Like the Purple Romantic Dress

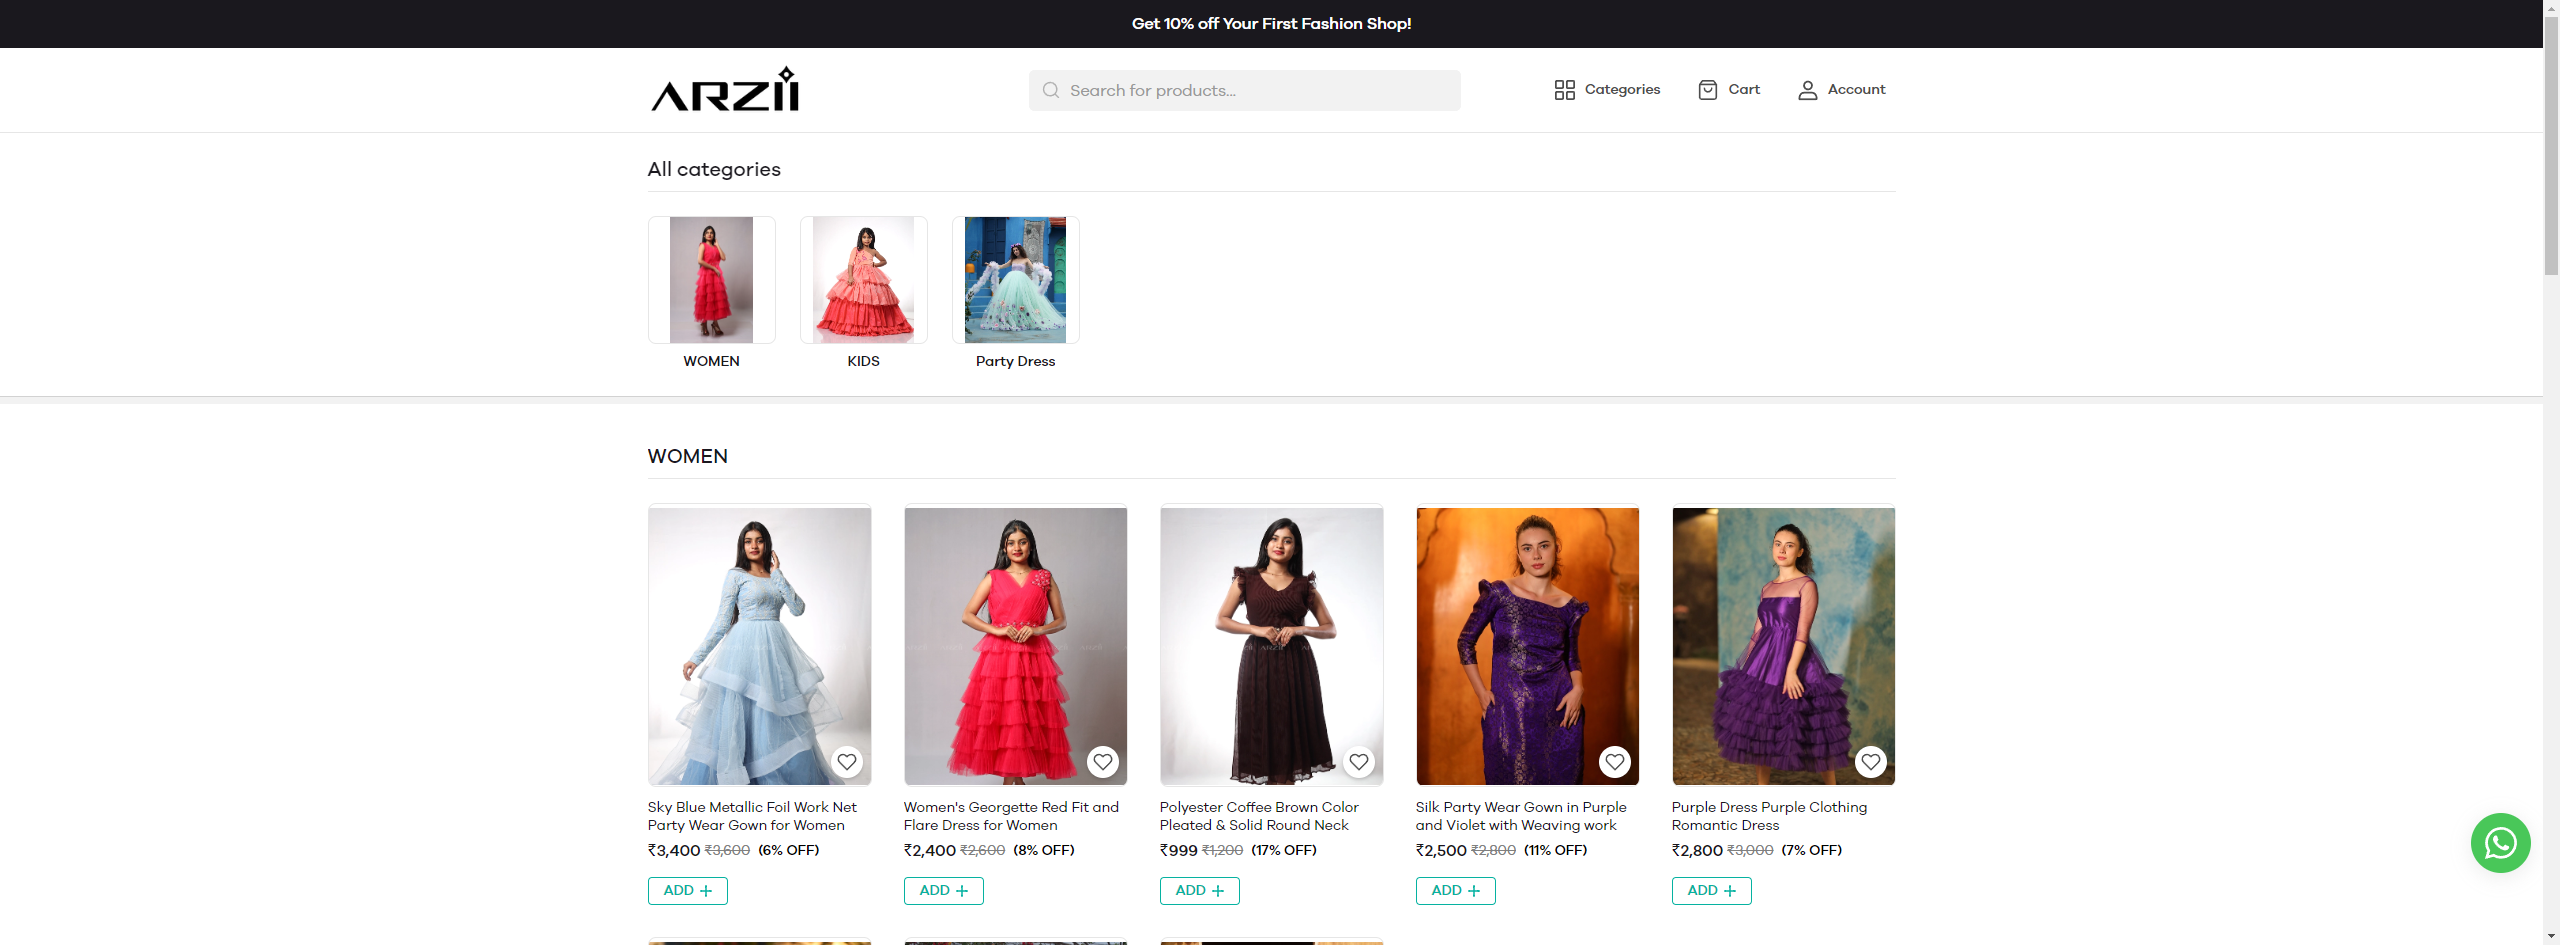(x=1871, y=762)
